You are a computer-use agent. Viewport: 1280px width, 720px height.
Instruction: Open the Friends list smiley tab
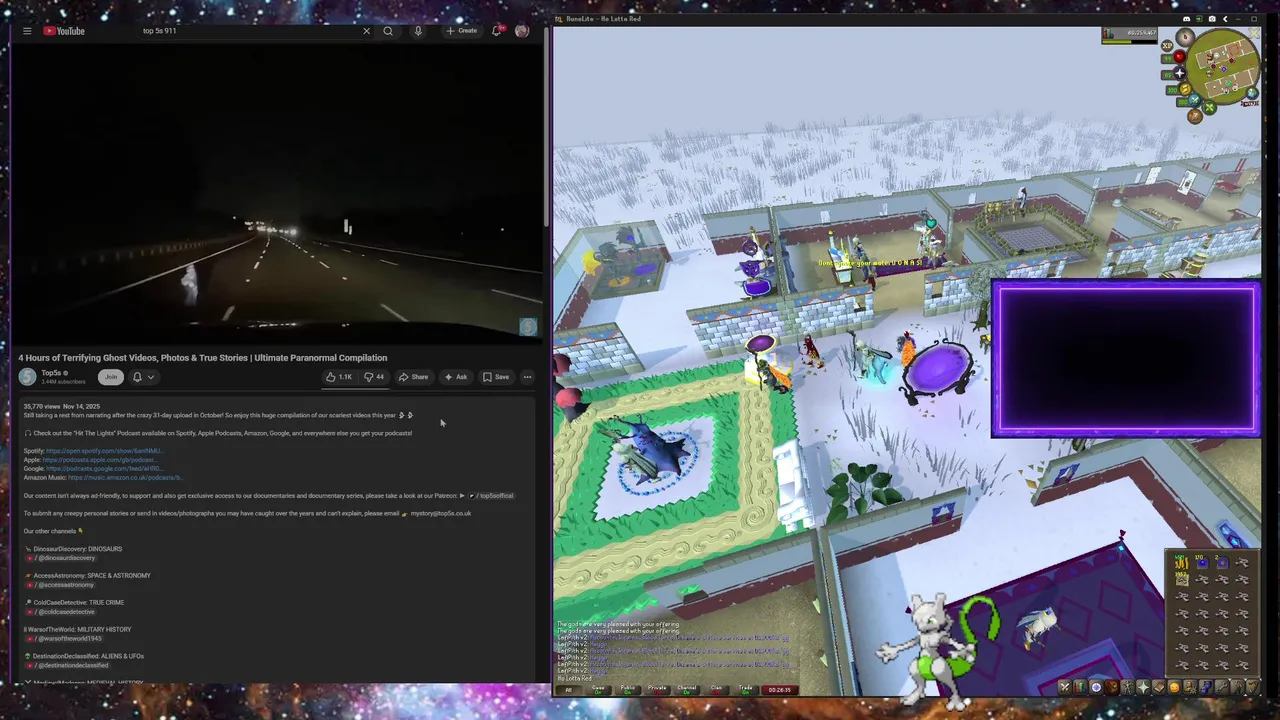[x=1175, y=687]
